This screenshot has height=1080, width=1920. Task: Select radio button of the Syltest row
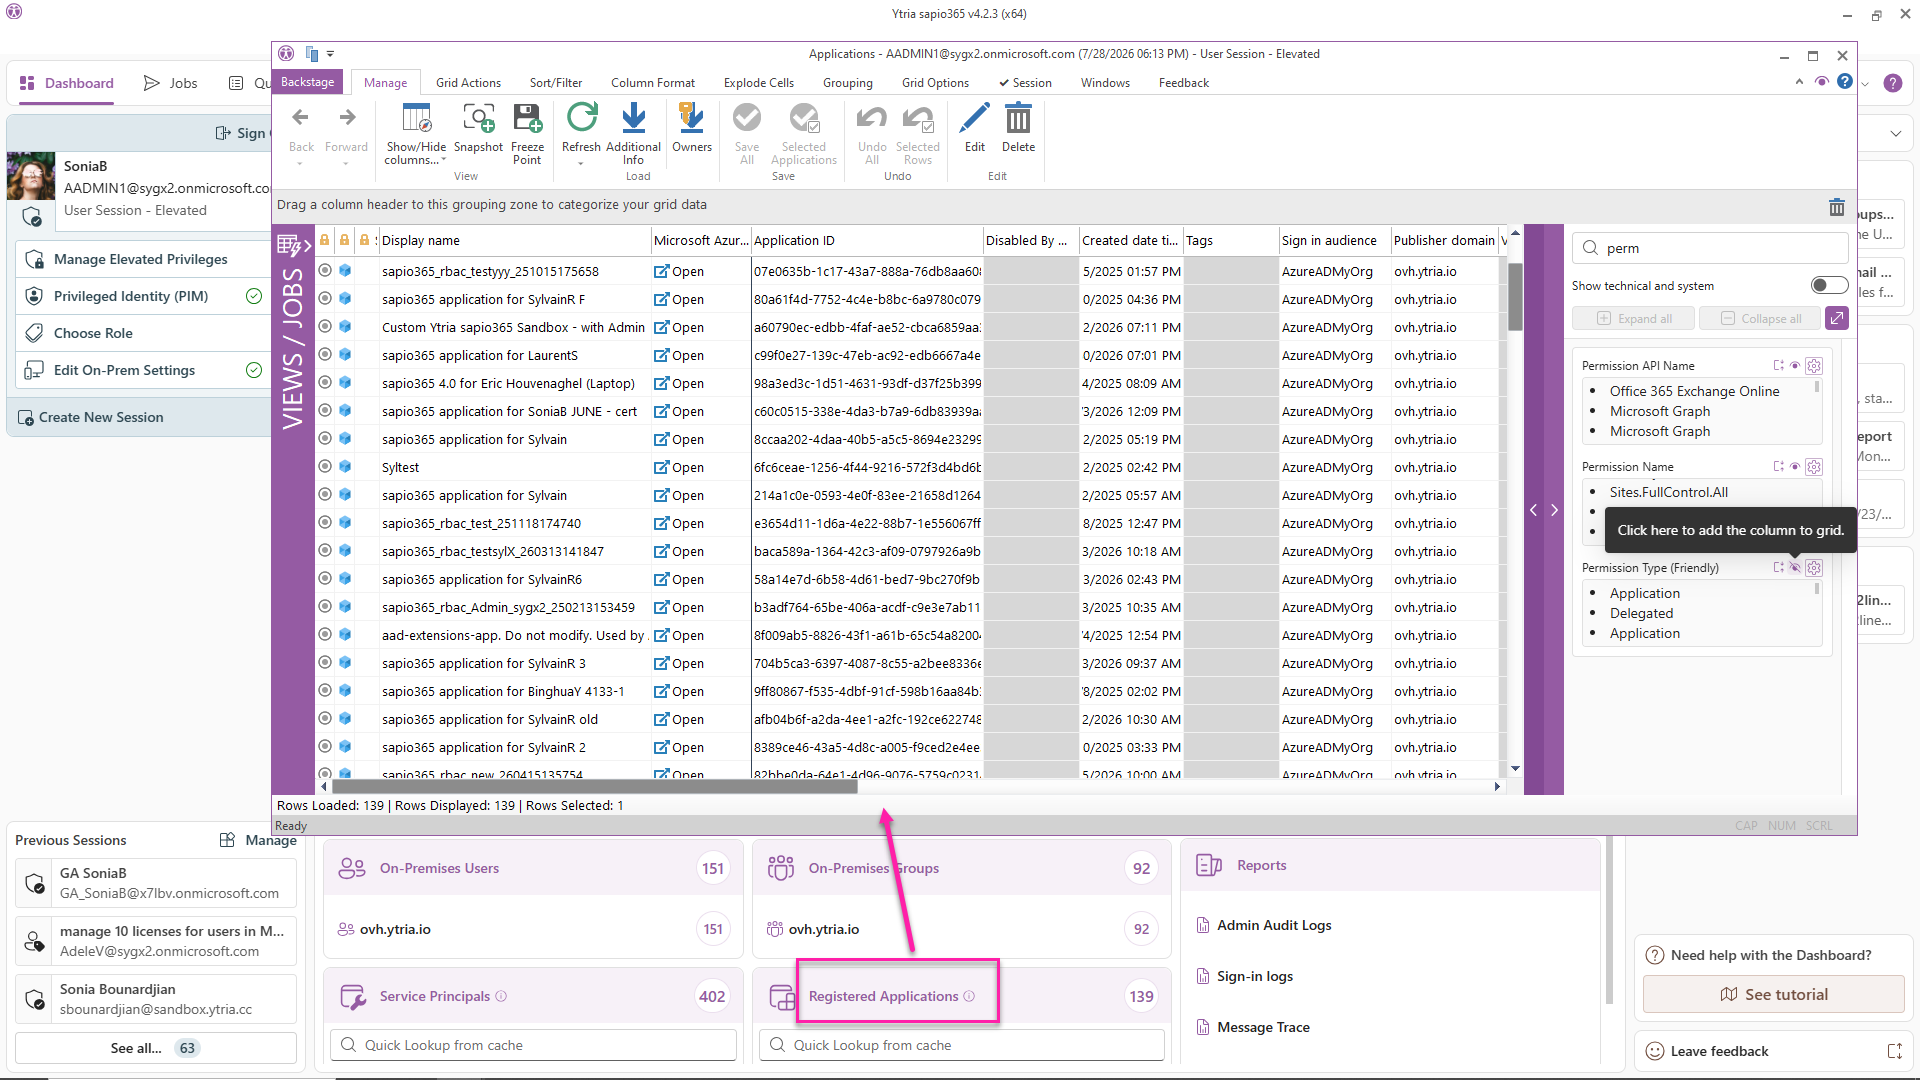[x=325, y=466]
